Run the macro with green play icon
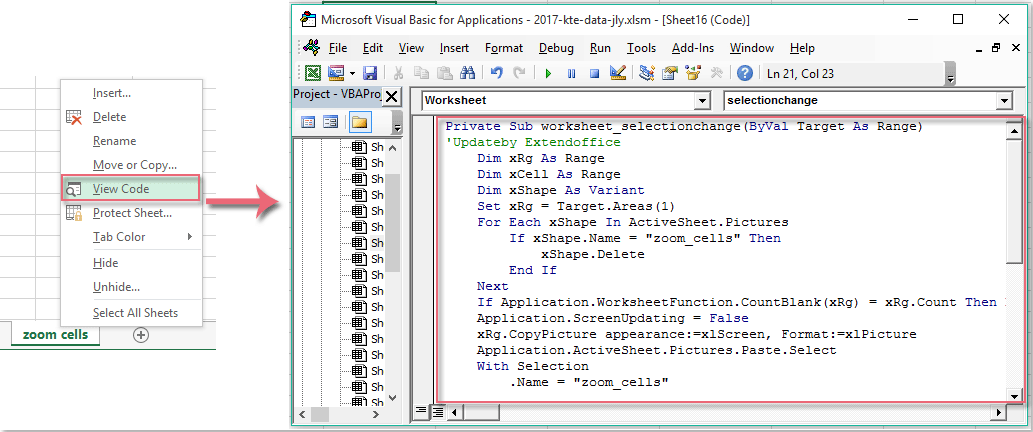1033x432 pixels. (x=548, y=73)
